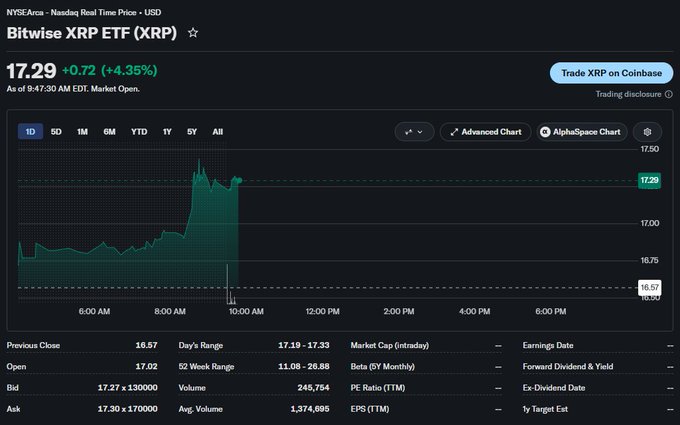
Task: Click the large 17.29 price quote
Action: (x=31, y=71)
